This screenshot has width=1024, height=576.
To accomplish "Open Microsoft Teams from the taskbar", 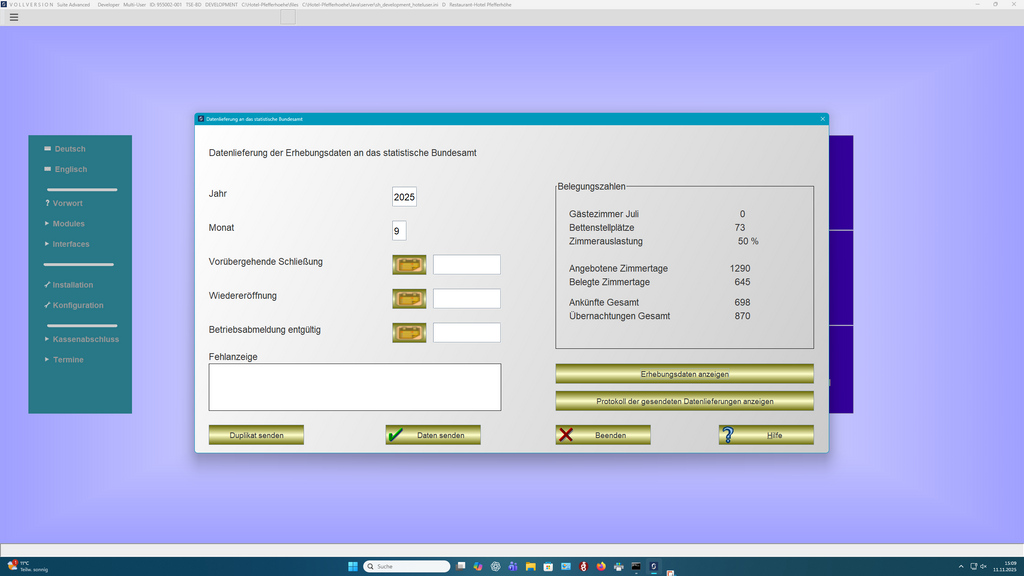I will [513, 566].
